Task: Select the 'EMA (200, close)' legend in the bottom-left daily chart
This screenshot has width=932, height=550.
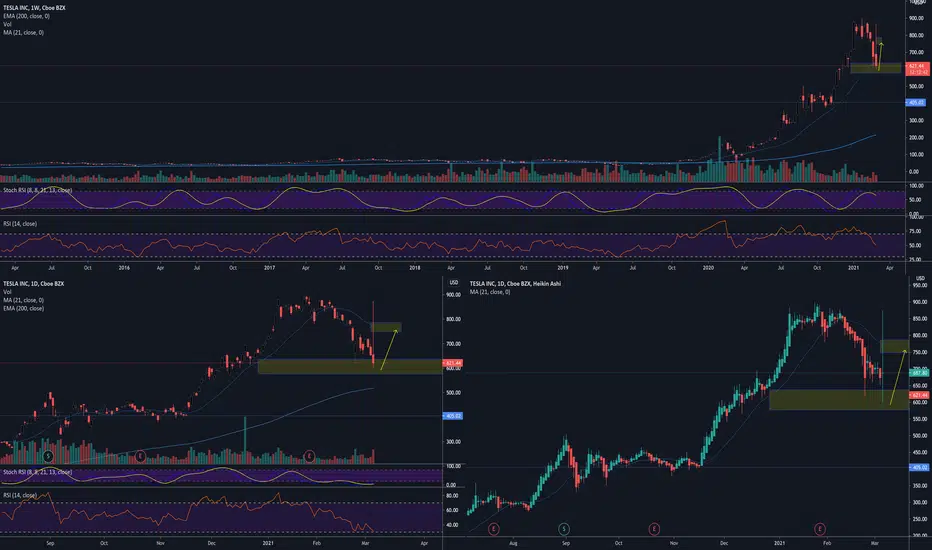Action: point(24,309)
